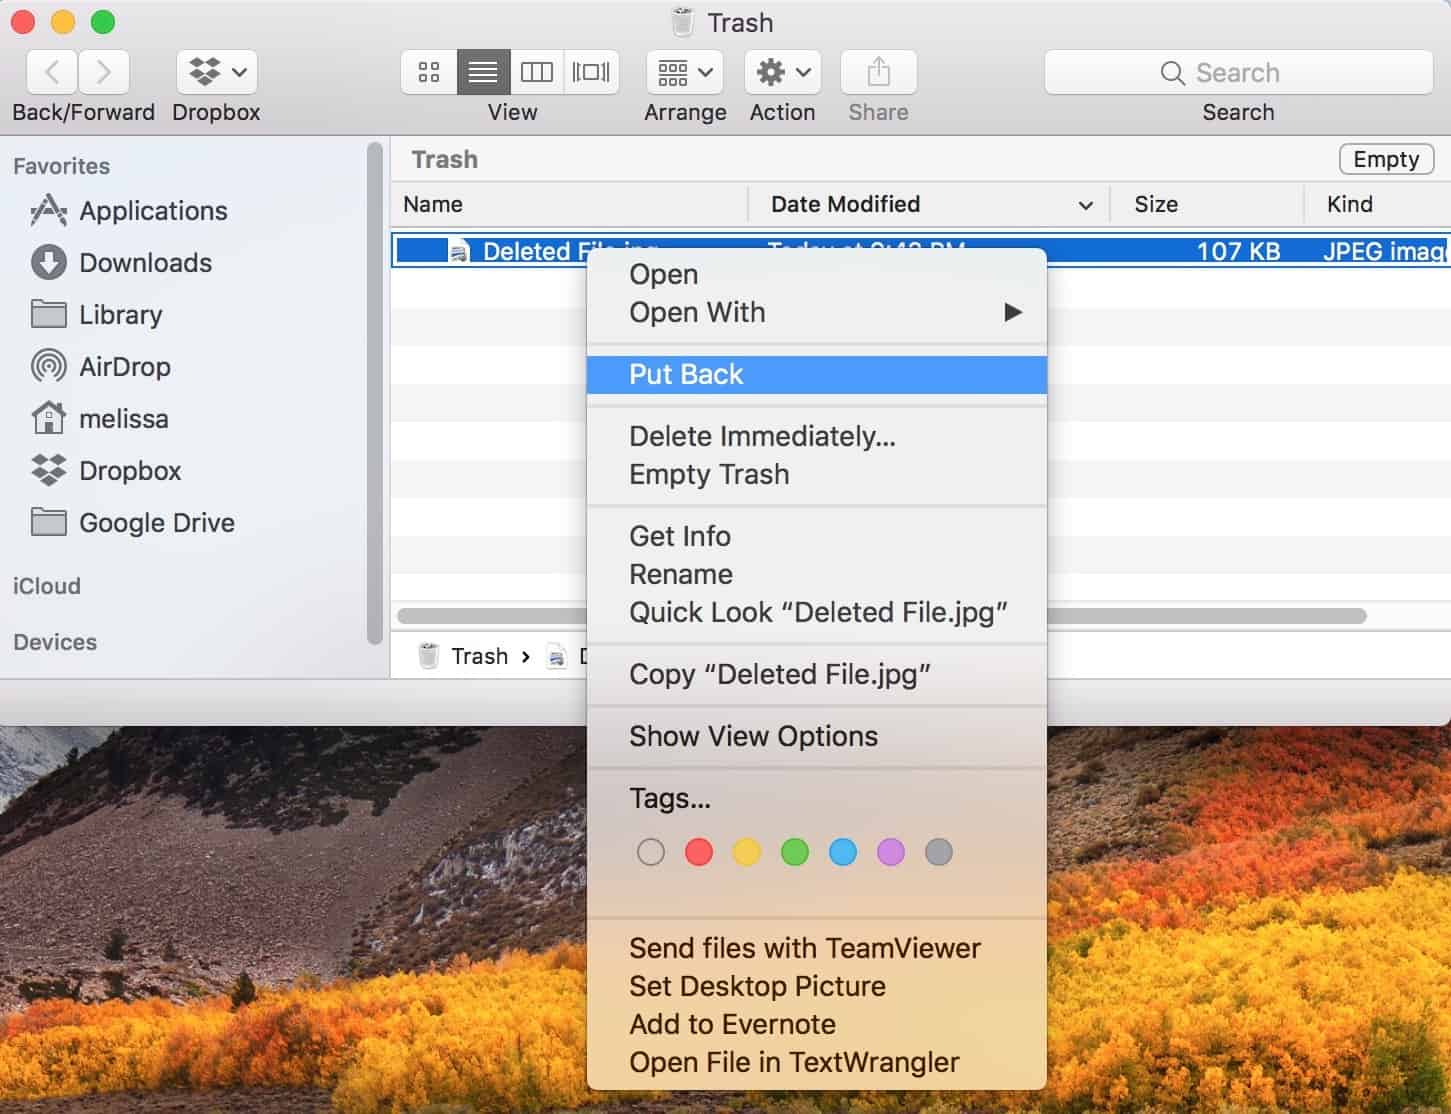Select AirDrop in the sidebar
1451x1114 pixels.
click(124, 367)
